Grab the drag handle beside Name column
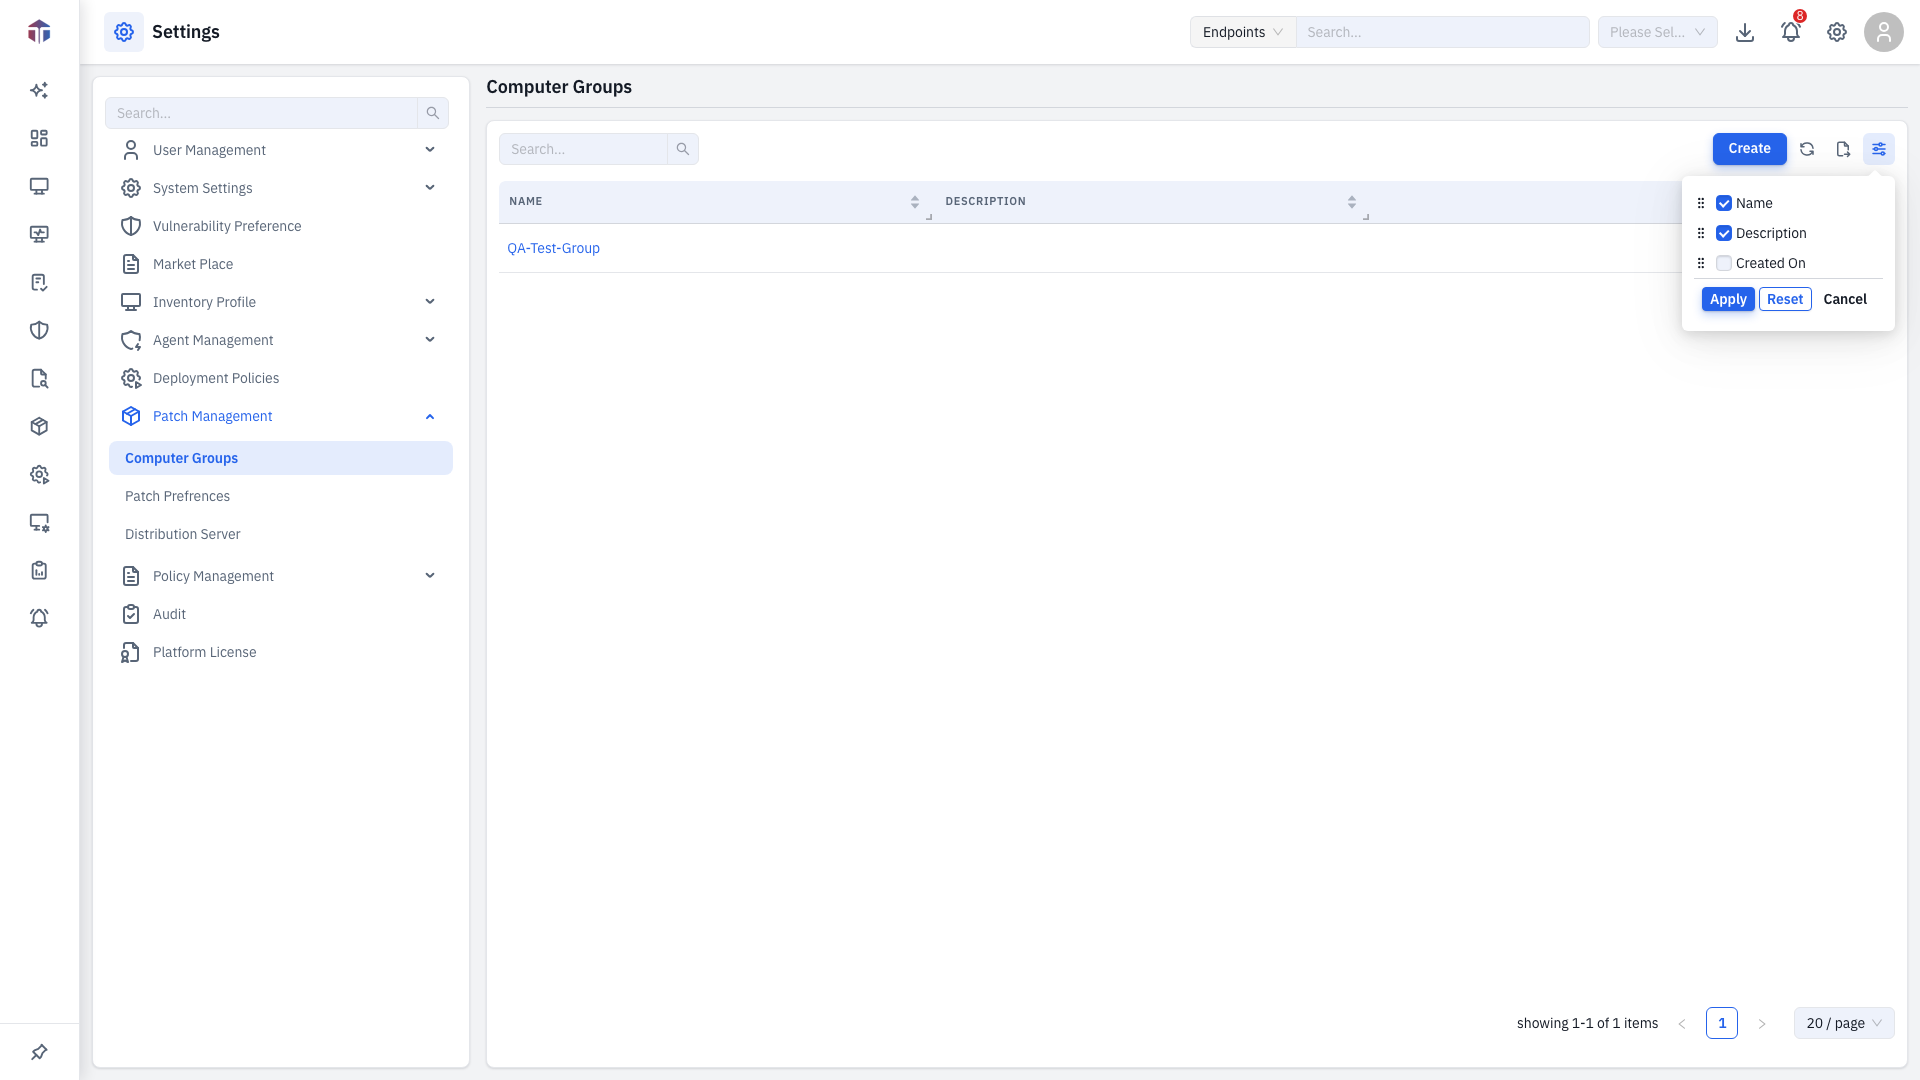The width and height of the screenshot is (1920, 1080). [1701, 203]
